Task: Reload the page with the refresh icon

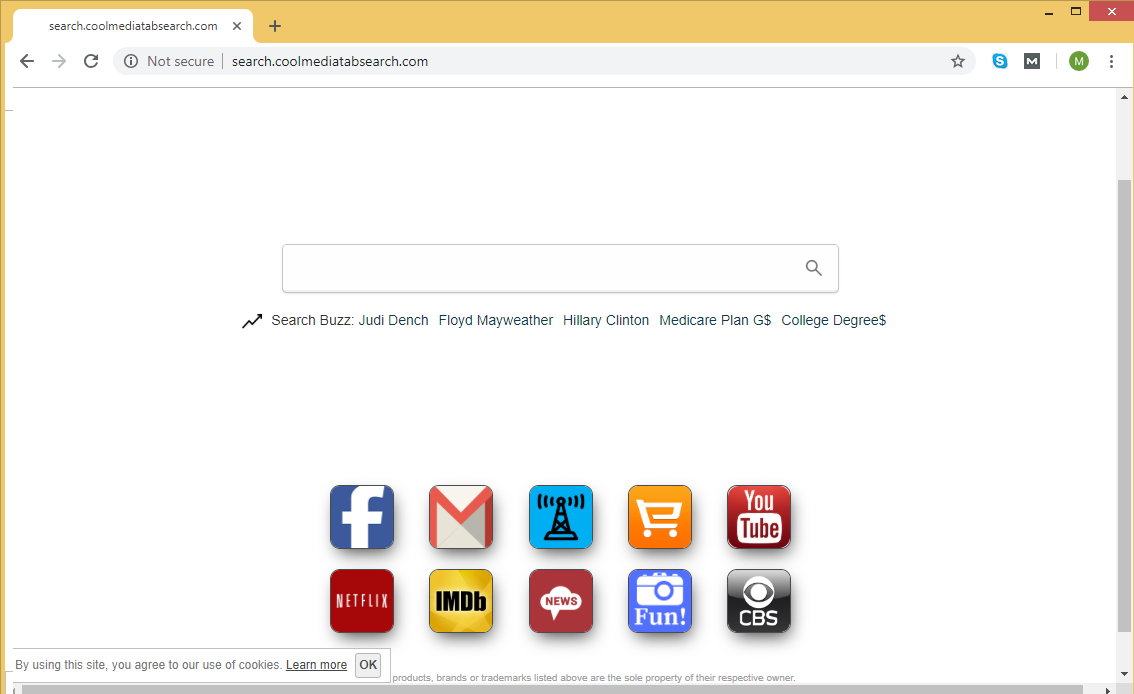Action: pyautogui.click(x=90, y=61)
